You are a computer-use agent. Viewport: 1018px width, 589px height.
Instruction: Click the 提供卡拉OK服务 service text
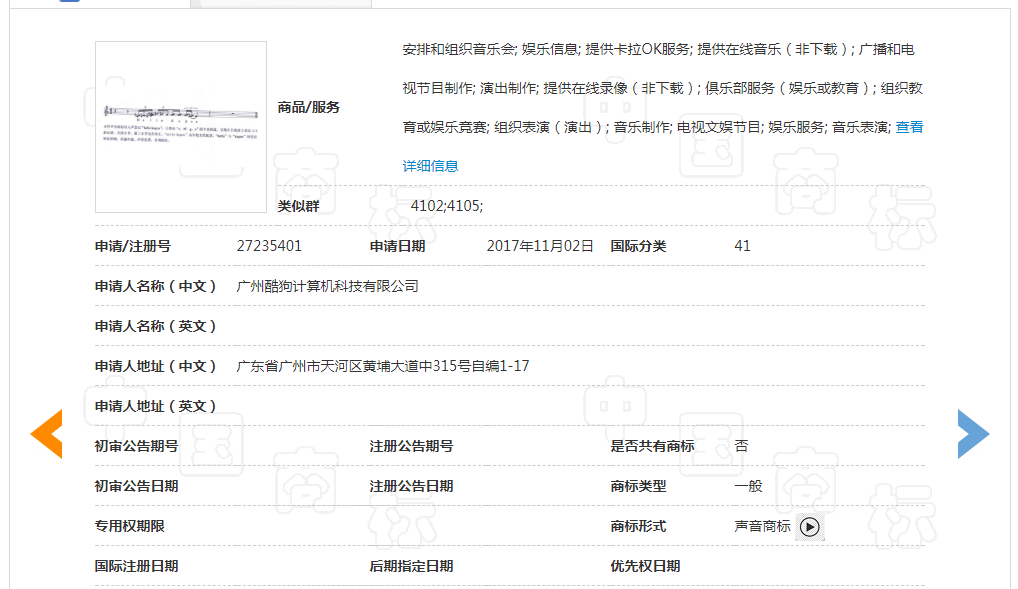point(638,49)
